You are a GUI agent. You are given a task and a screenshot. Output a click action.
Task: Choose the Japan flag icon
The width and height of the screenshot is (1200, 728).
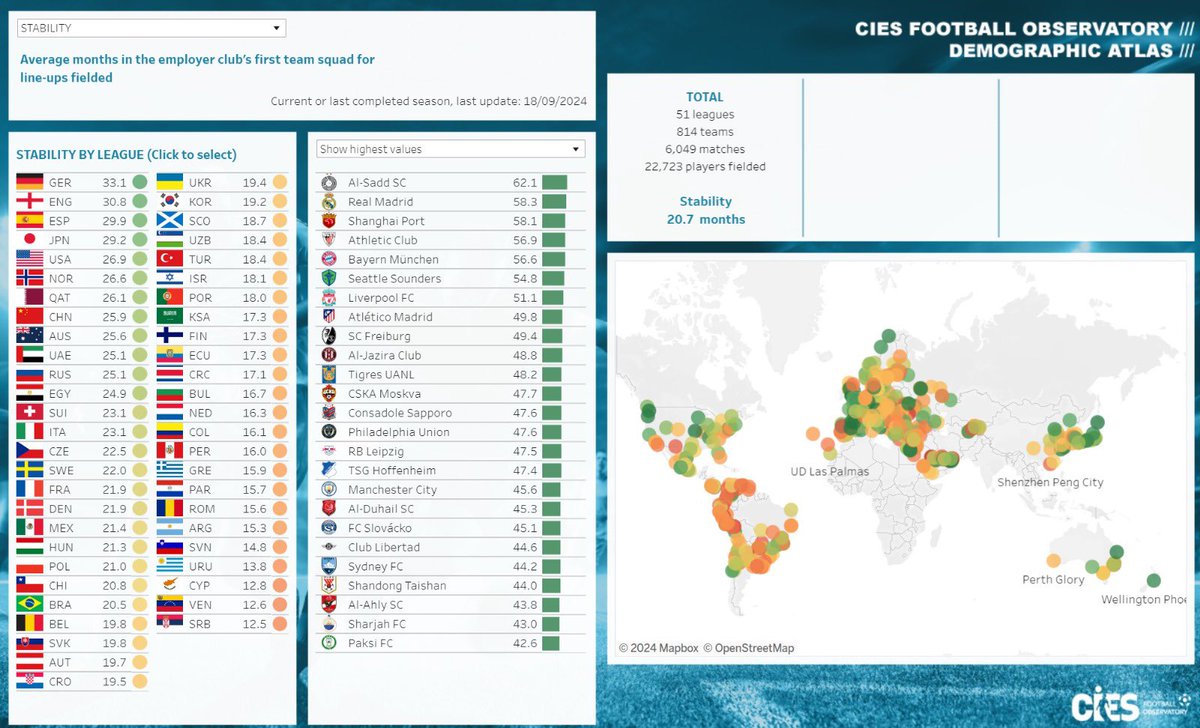[30, 240]
